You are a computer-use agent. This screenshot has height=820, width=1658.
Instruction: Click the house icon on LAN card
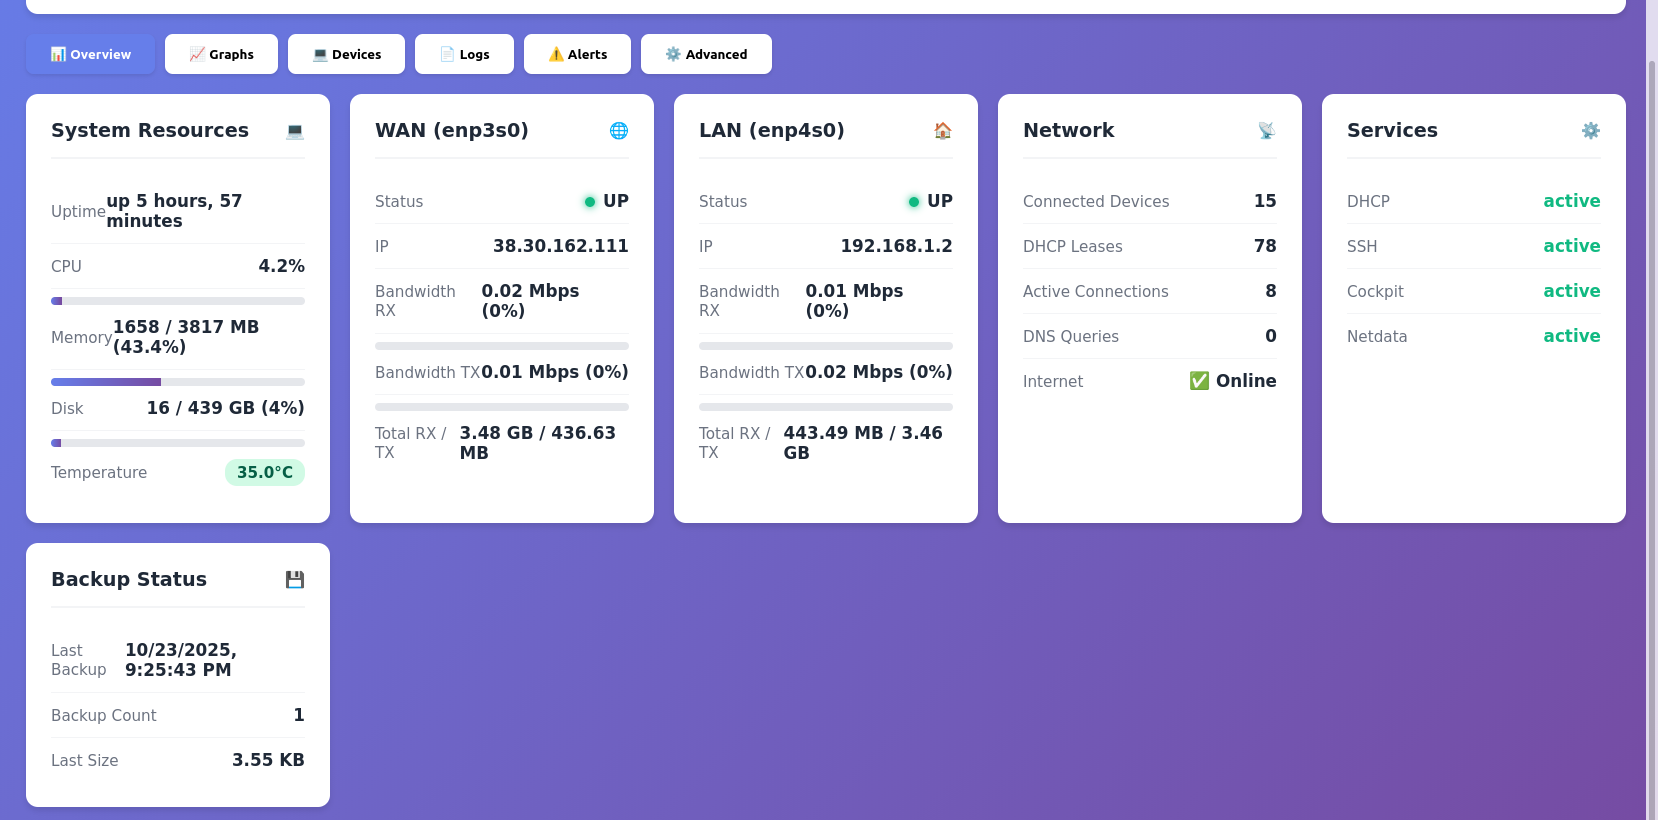click(x=943, y=131)
